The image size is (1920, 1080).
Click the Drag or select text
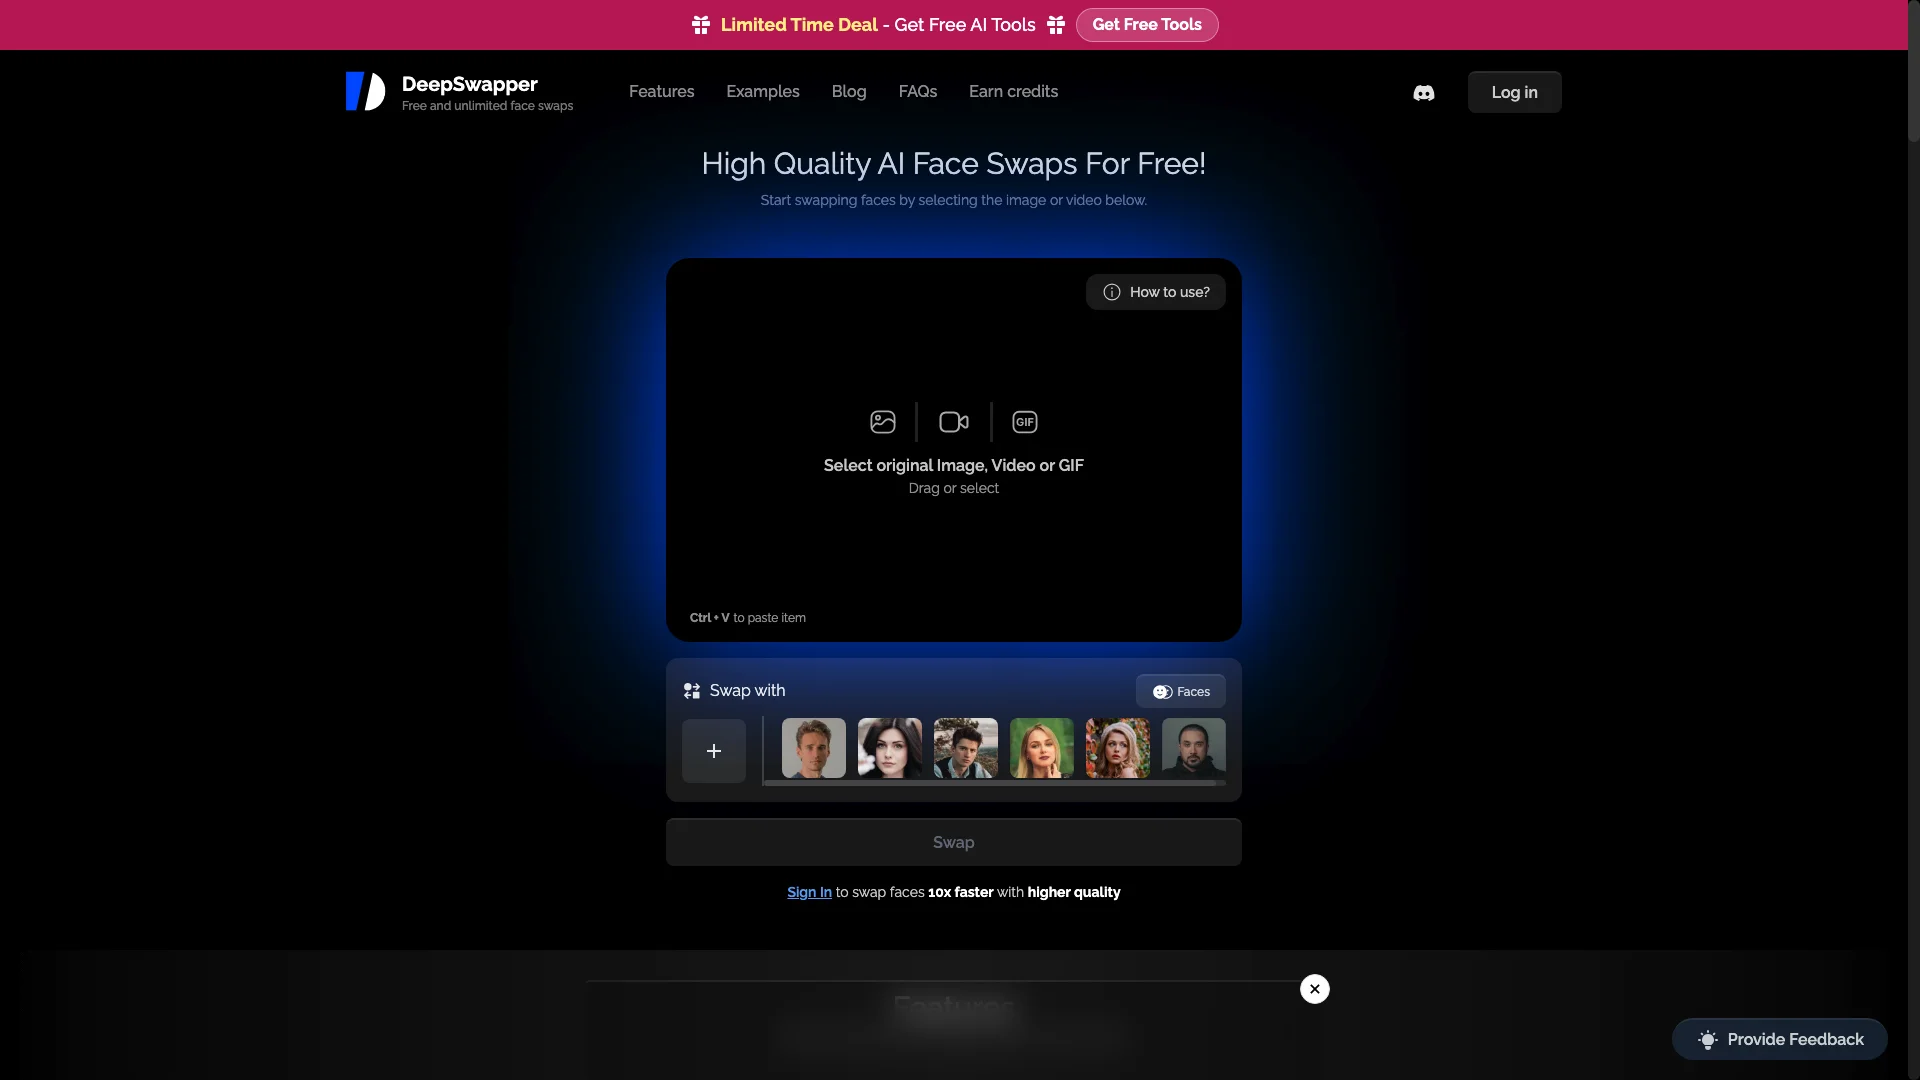tap(954, 488)
